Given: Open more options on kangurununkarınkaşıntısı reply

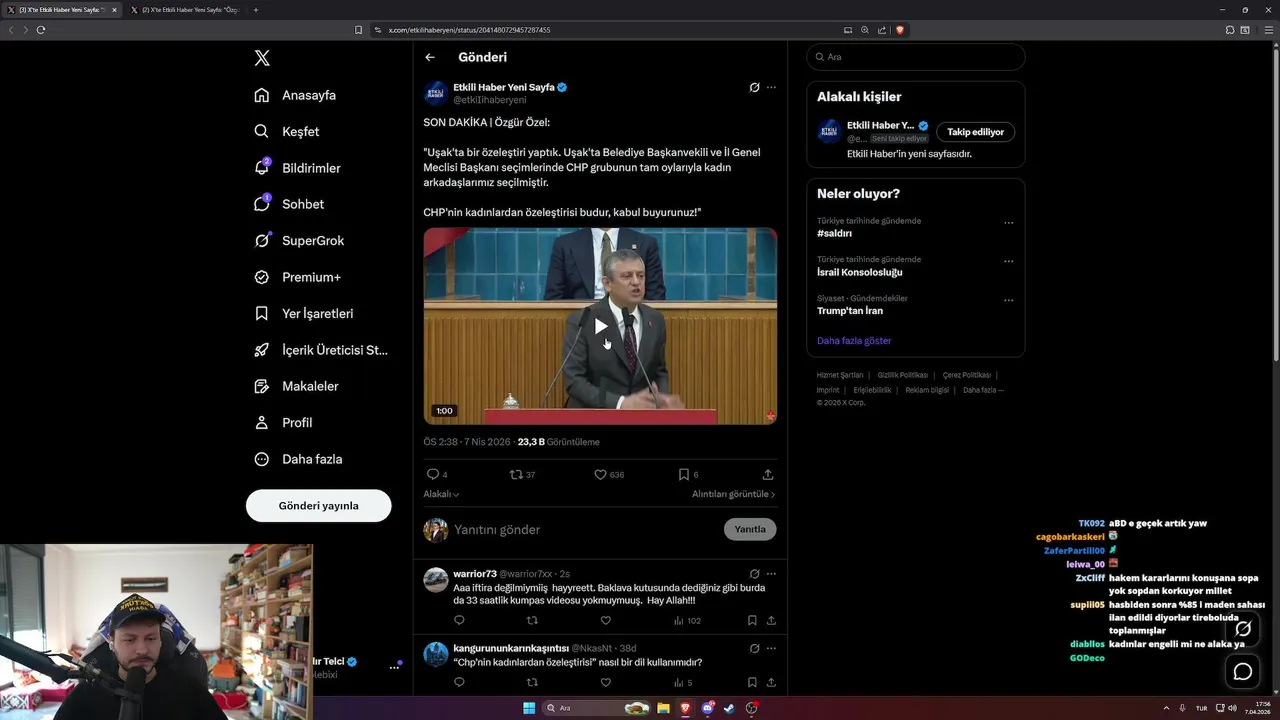Looking at the screenshot, I should click(x=771, y=648).
